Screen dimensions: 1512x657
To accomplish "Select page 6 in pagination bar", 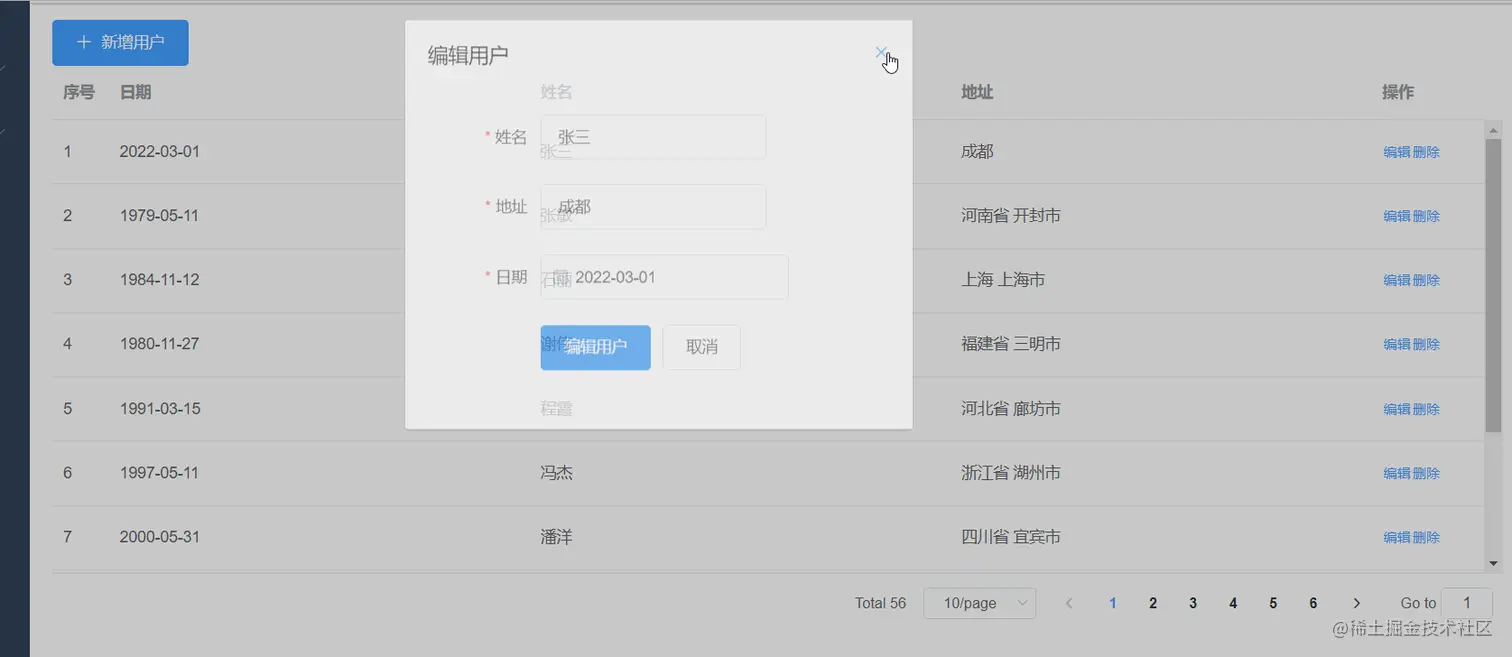I will (1312, 603).
